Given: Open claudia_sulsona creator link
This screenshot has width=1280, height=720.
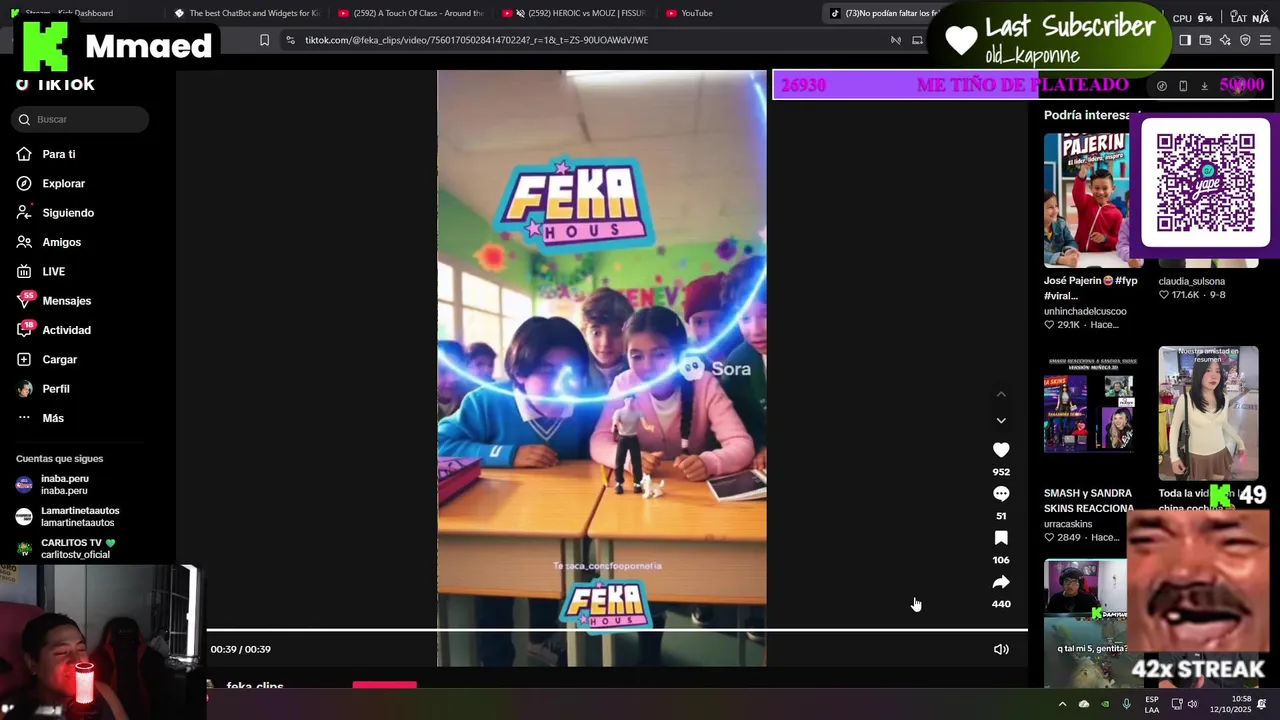Looking at the screenshot, I should click(x=1191, y=281).
